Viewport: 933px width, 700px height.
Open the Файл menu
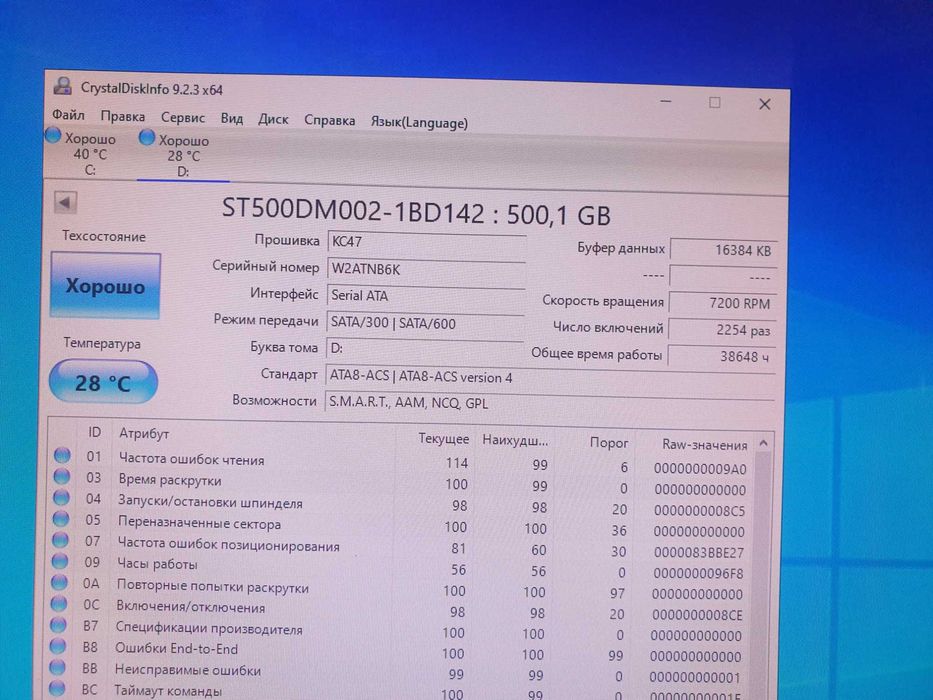pos(68,114)
